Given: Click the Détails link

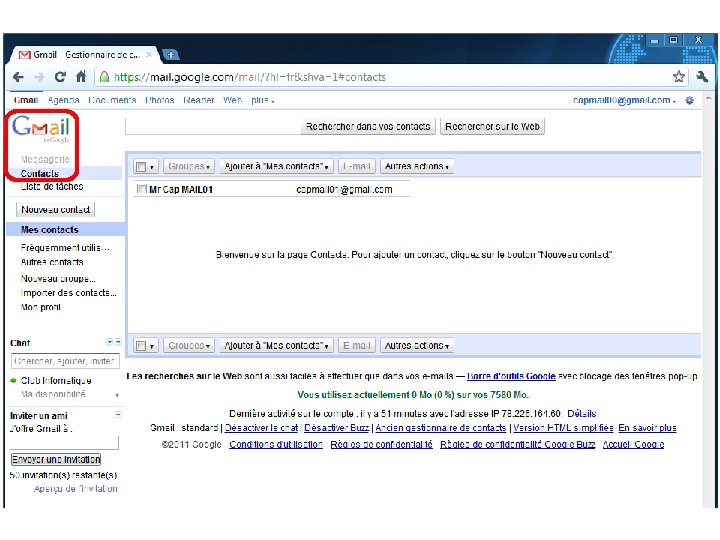Looking at the screenshot, I should (x=581, y=413).
